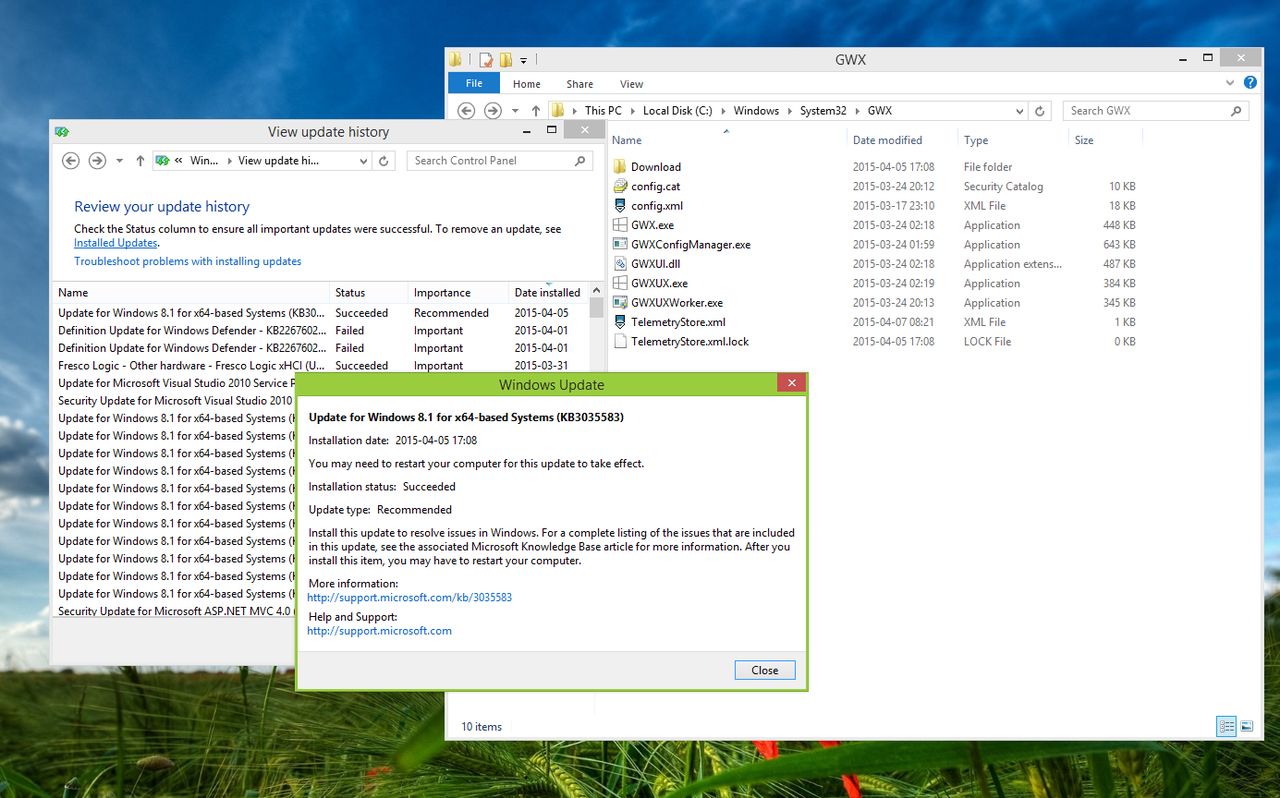Sort files by the Date modified column
The width and height of the screenshot is (1280, 798).
coord(887,140)
